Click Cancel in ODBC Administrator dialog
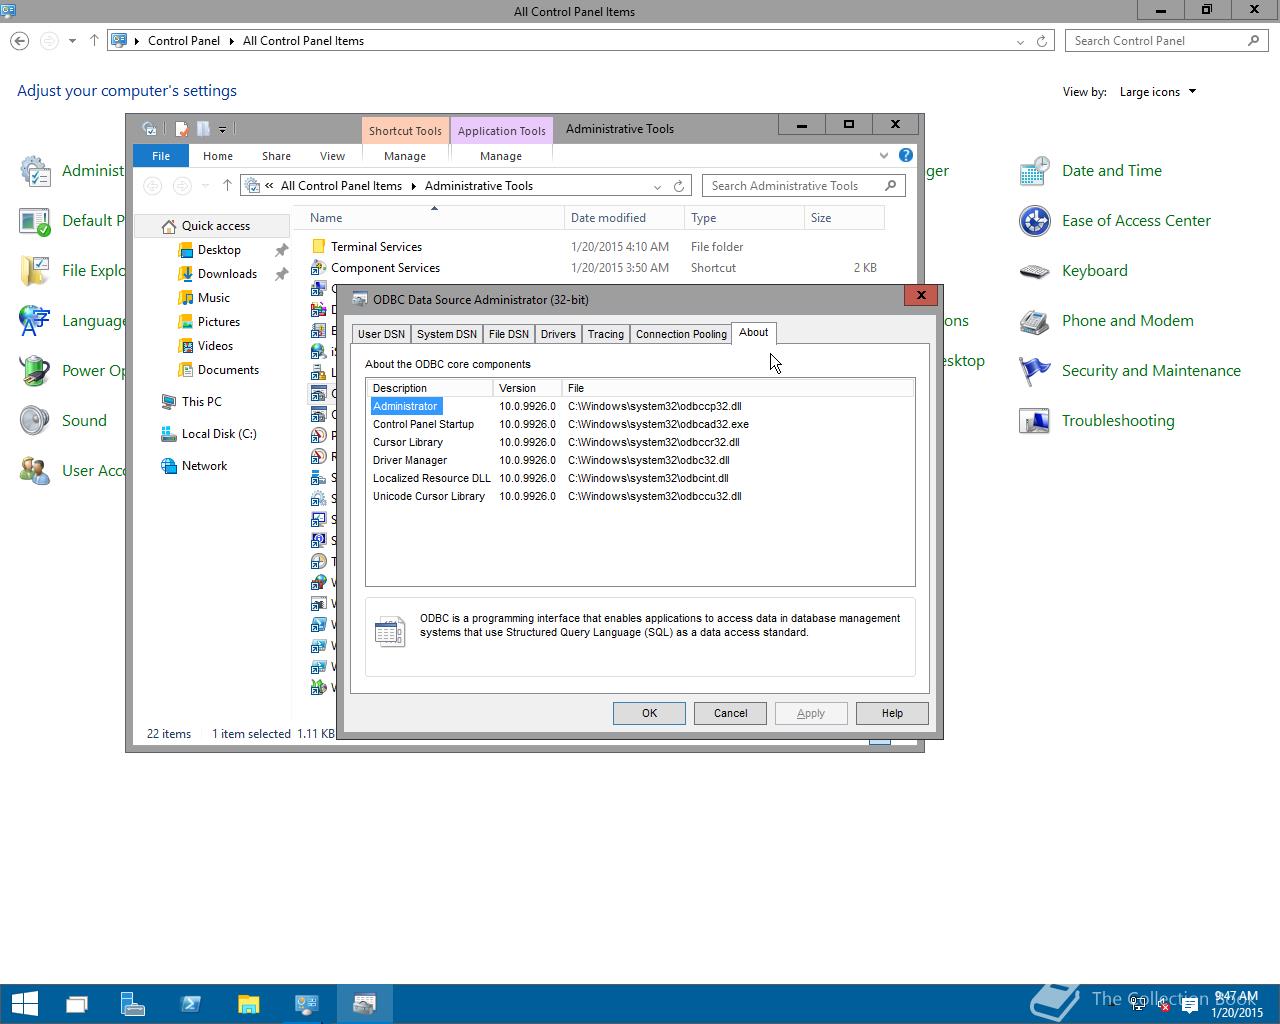Screen dimensions: 1280x1024 pos(730,713)
